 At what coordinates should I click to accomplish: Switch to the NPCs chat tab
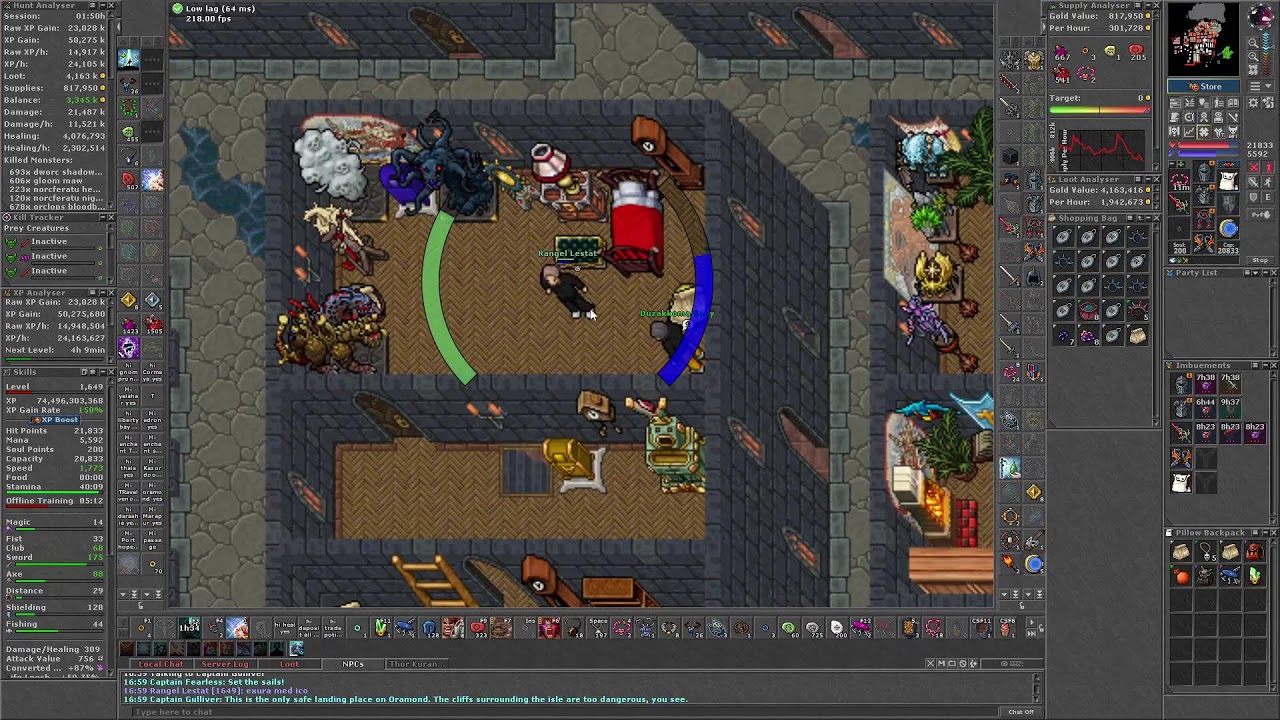click(x=353, y=664)
